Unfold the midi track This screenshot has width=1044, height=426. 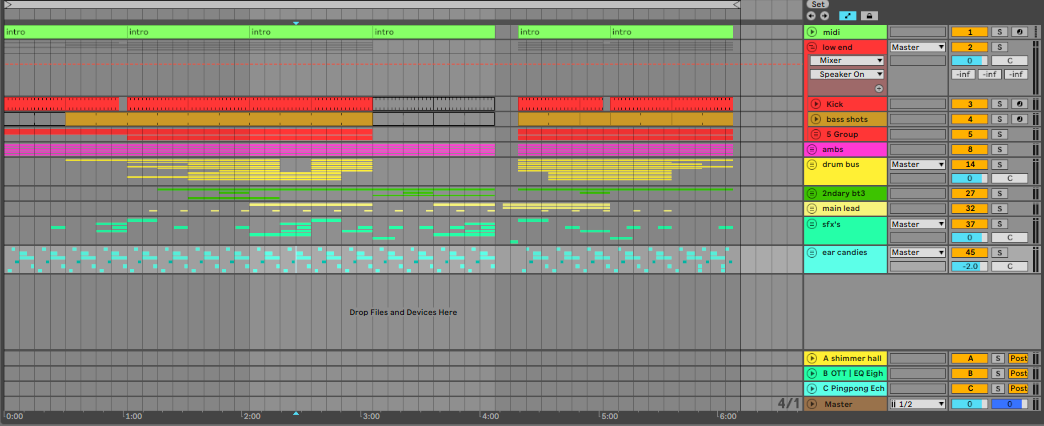click(x=811, y=32)
